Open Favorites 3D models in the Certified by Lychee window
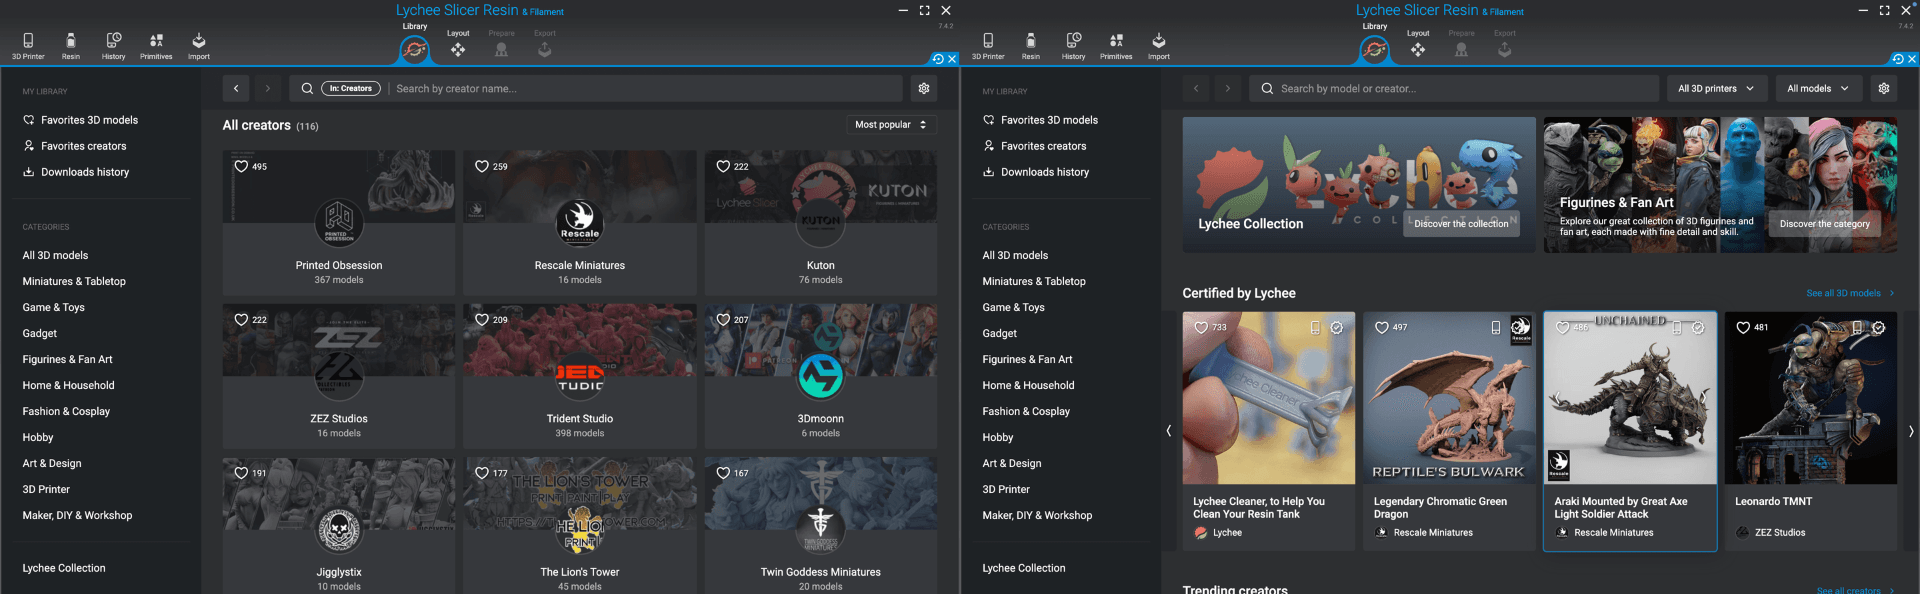 coord(1040,120)
